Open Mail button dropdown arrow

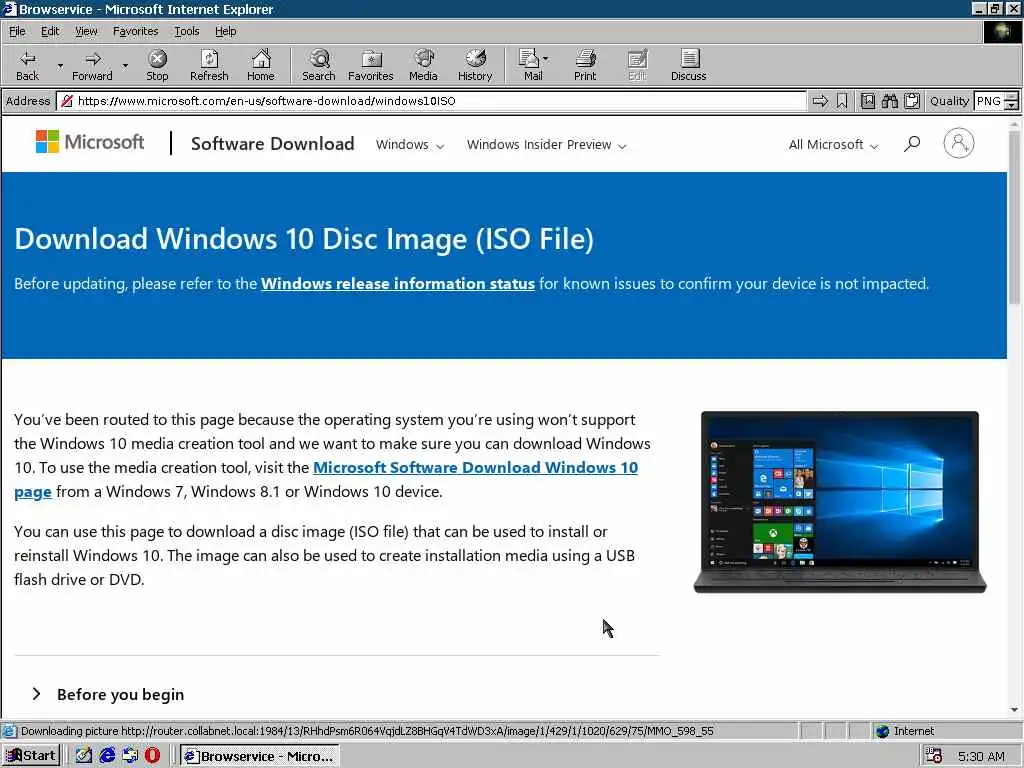click(x=545, y=59)
